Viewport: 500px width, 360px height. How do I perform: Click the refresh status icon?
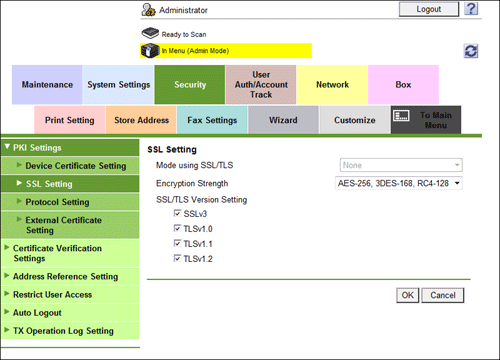pos(471,51)
